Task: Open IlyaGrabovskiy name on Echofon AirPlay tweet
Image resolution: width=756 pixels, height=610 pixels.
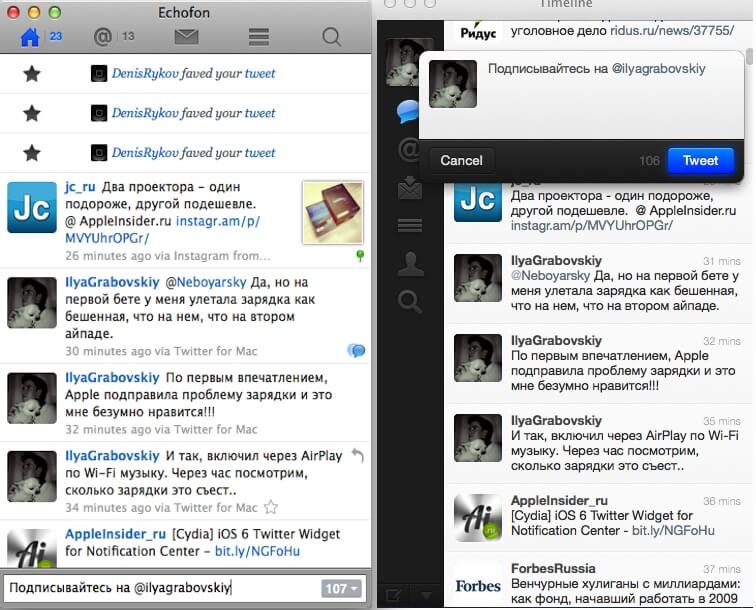Action: tap(112, 456)
